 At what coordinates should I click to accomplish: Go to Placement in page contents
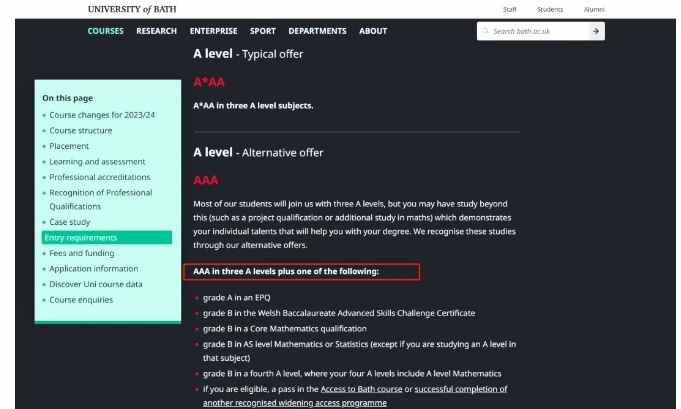69,146
